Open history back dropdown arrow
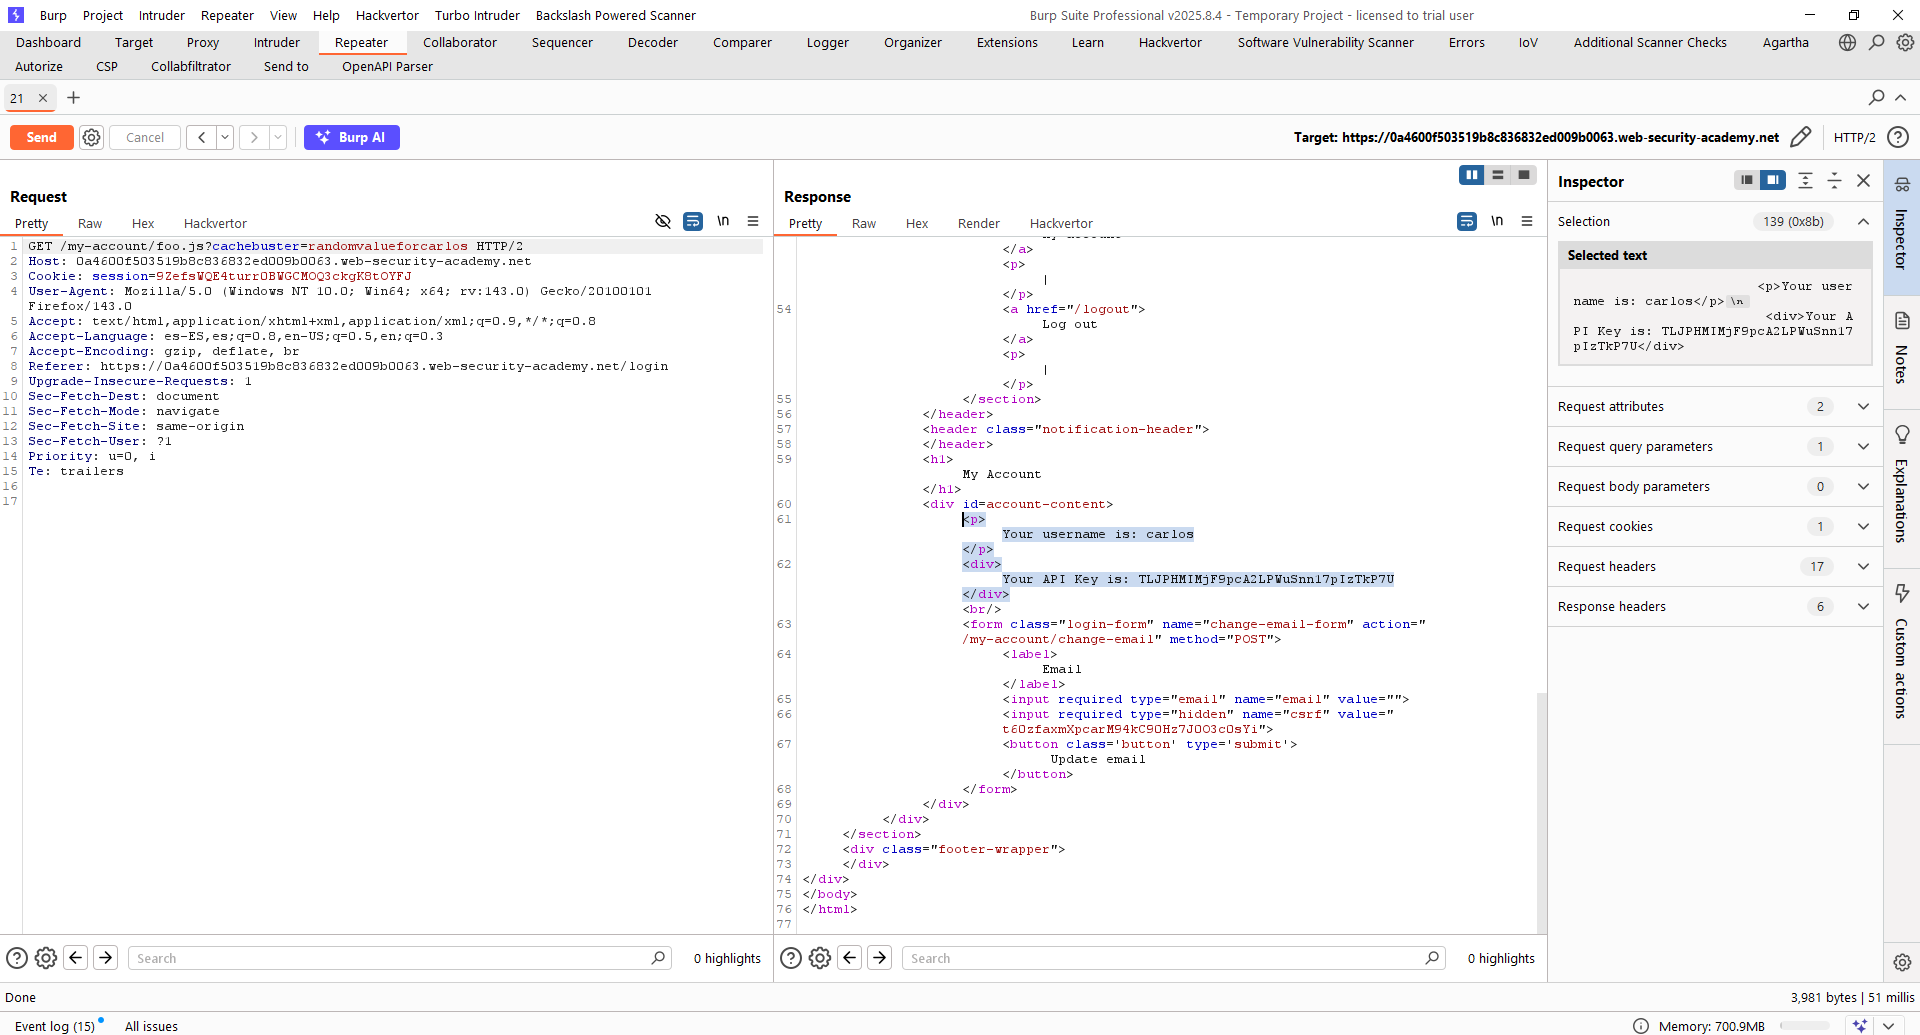Viewport: 1920px width, 1035px height. pos(225,137)
